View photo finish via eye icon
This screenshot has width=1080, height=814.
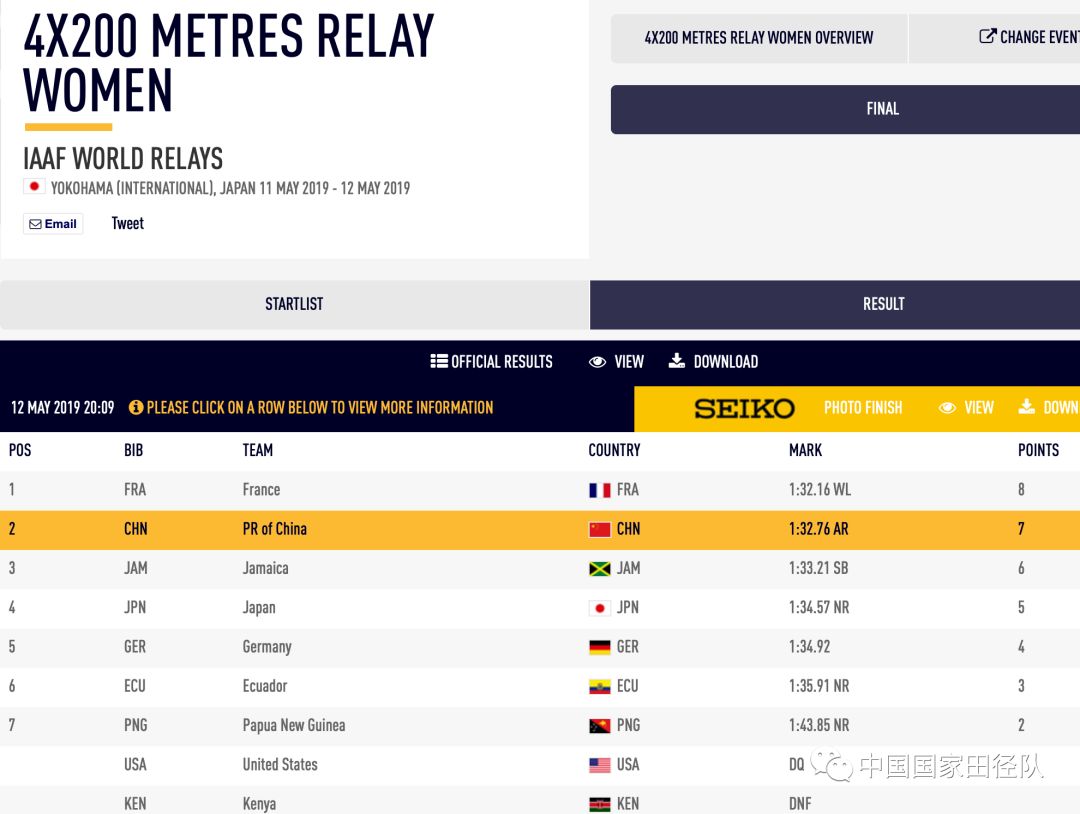[948, 408]
